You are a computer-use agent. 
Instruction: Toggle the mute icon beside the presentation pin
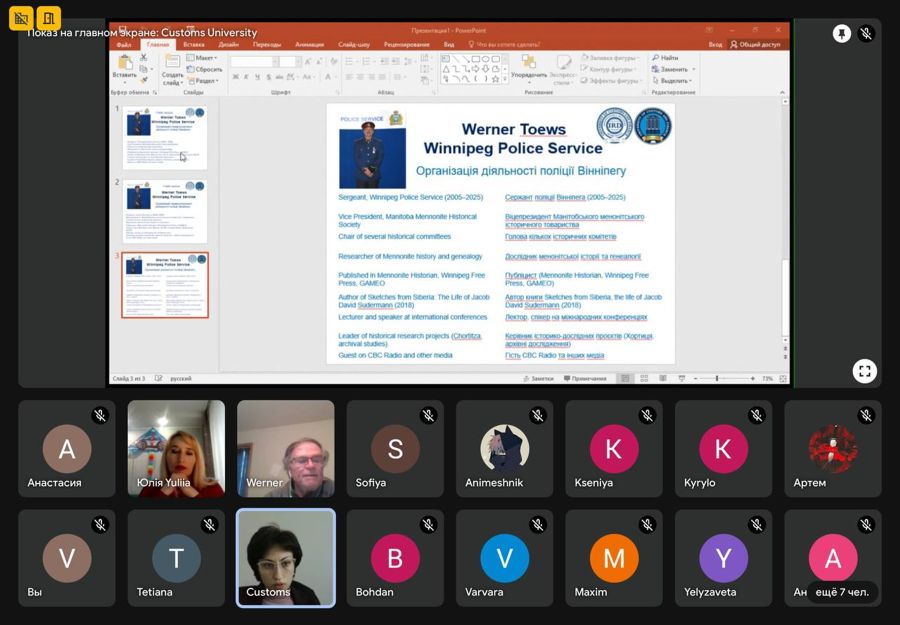point(866,34)
